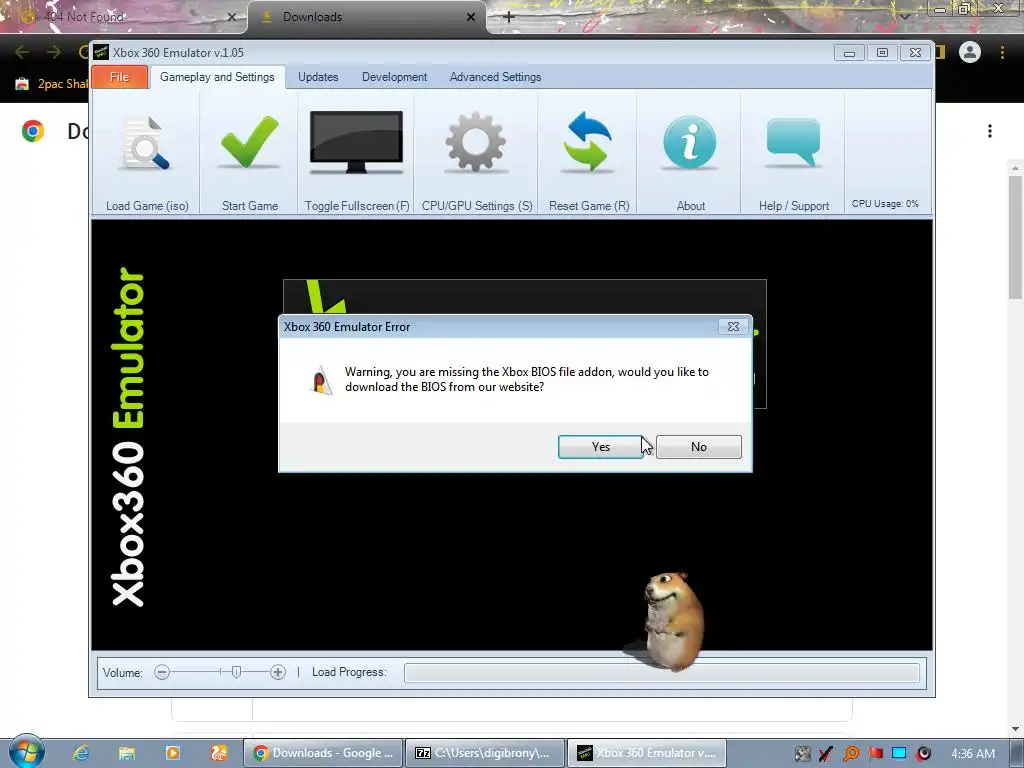This screenshot has width=1024, height=768.
Task: Select the Gameplay and Settings tab
Action: (x=217, y=77)
